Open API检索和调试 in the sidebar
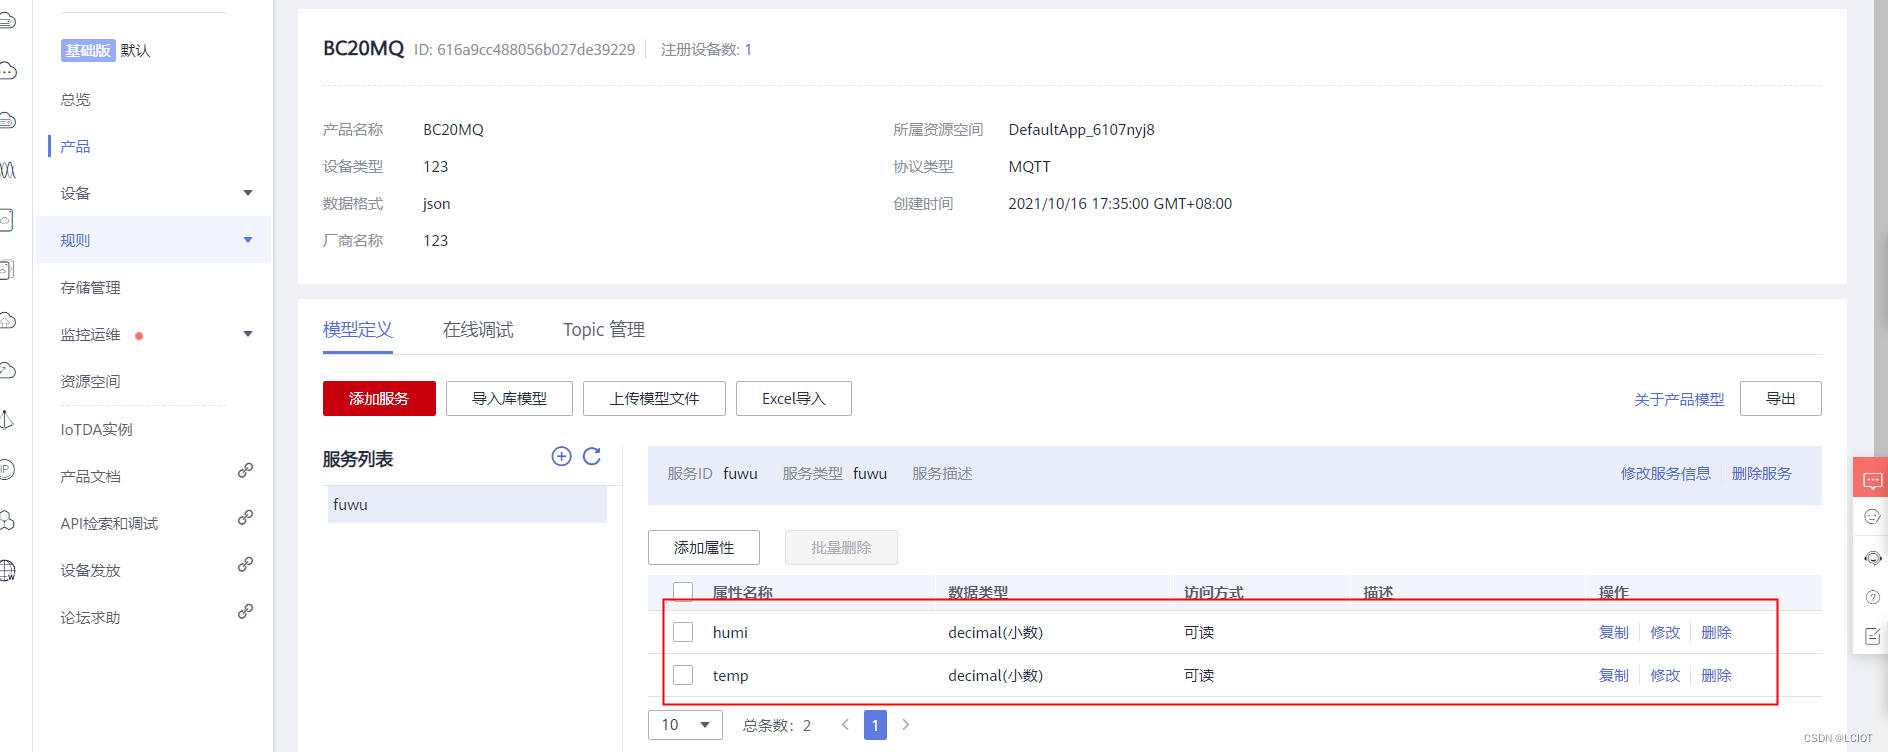The height and width of the screenshot is (752, 1888). pos(109,523)
